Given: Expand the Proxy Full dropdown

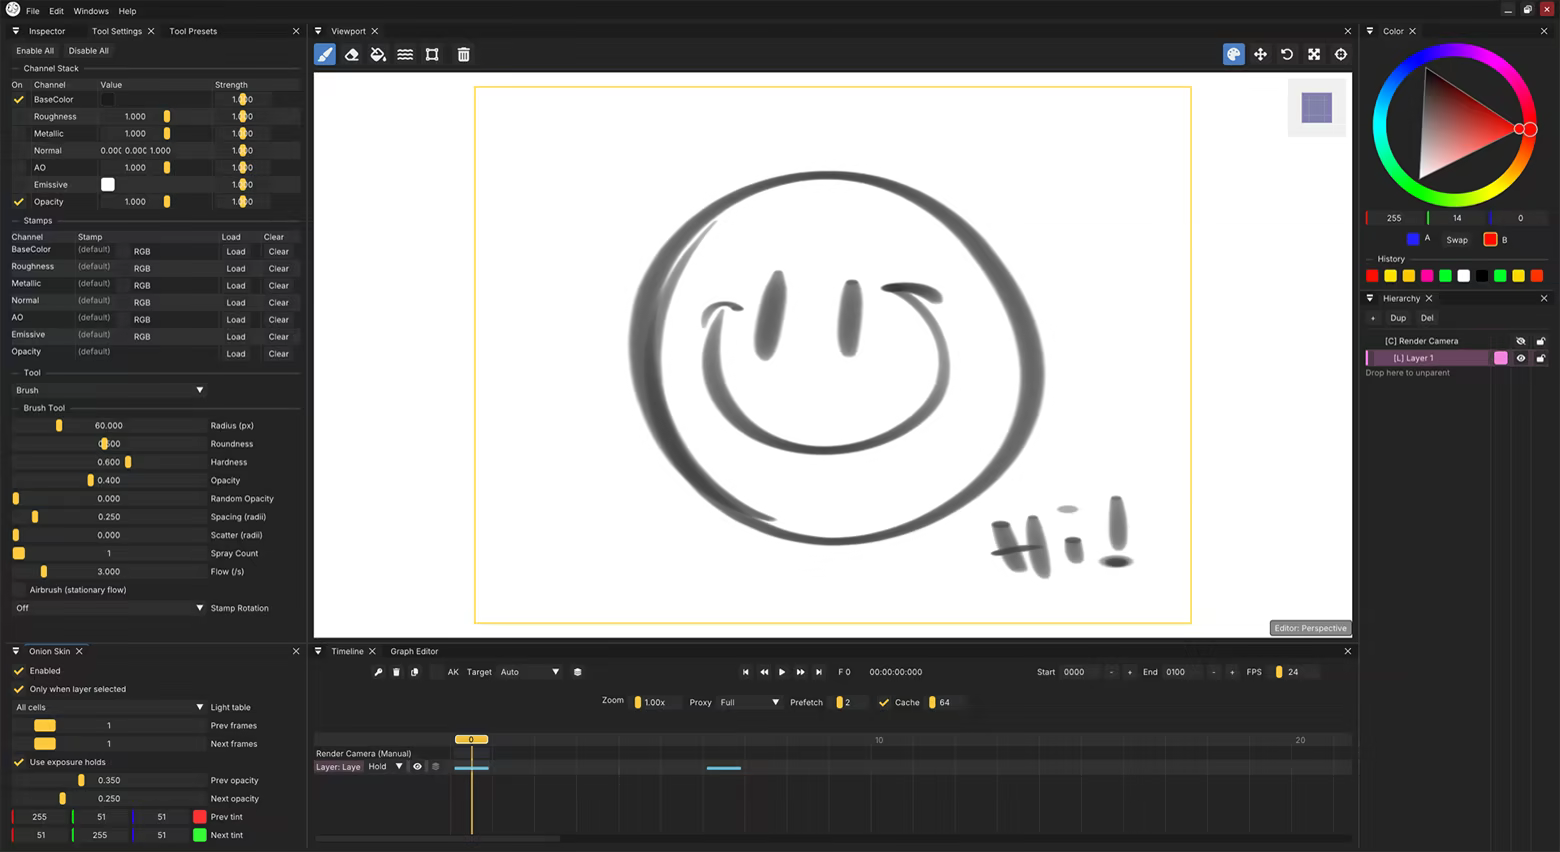Looking at the screenshot, I should (x=749, y=702).
